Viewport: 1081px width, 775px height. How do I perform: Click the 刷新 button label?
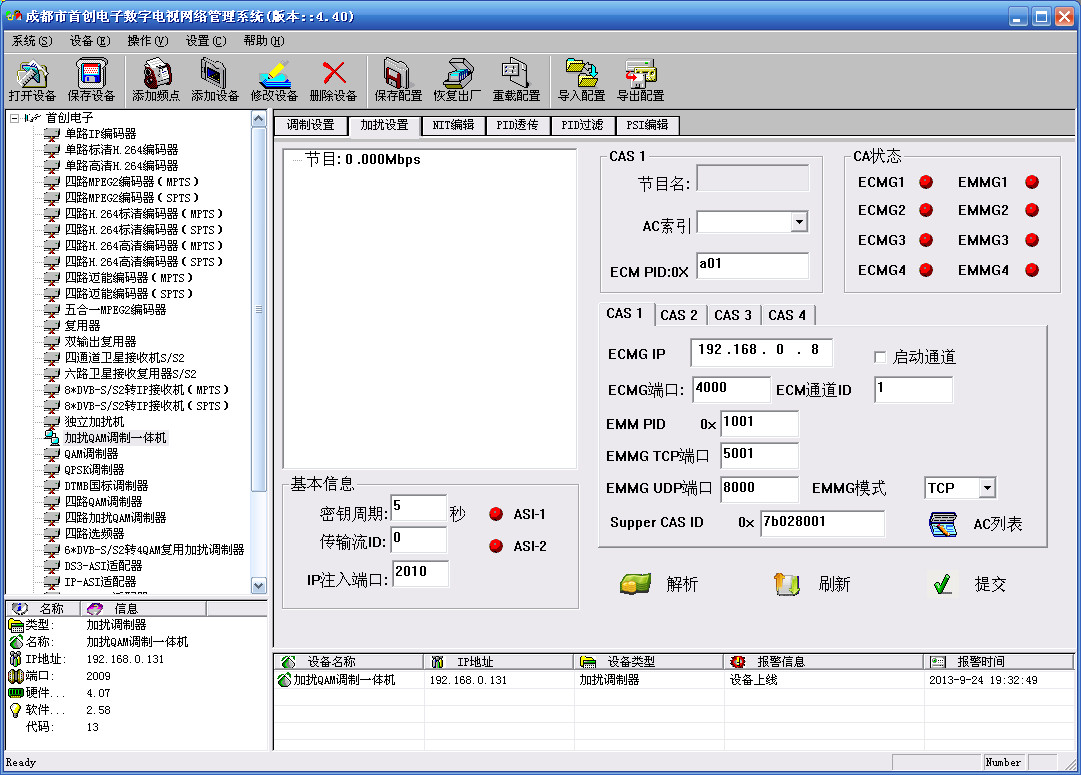pyautogui.click(x=834, y=585)
